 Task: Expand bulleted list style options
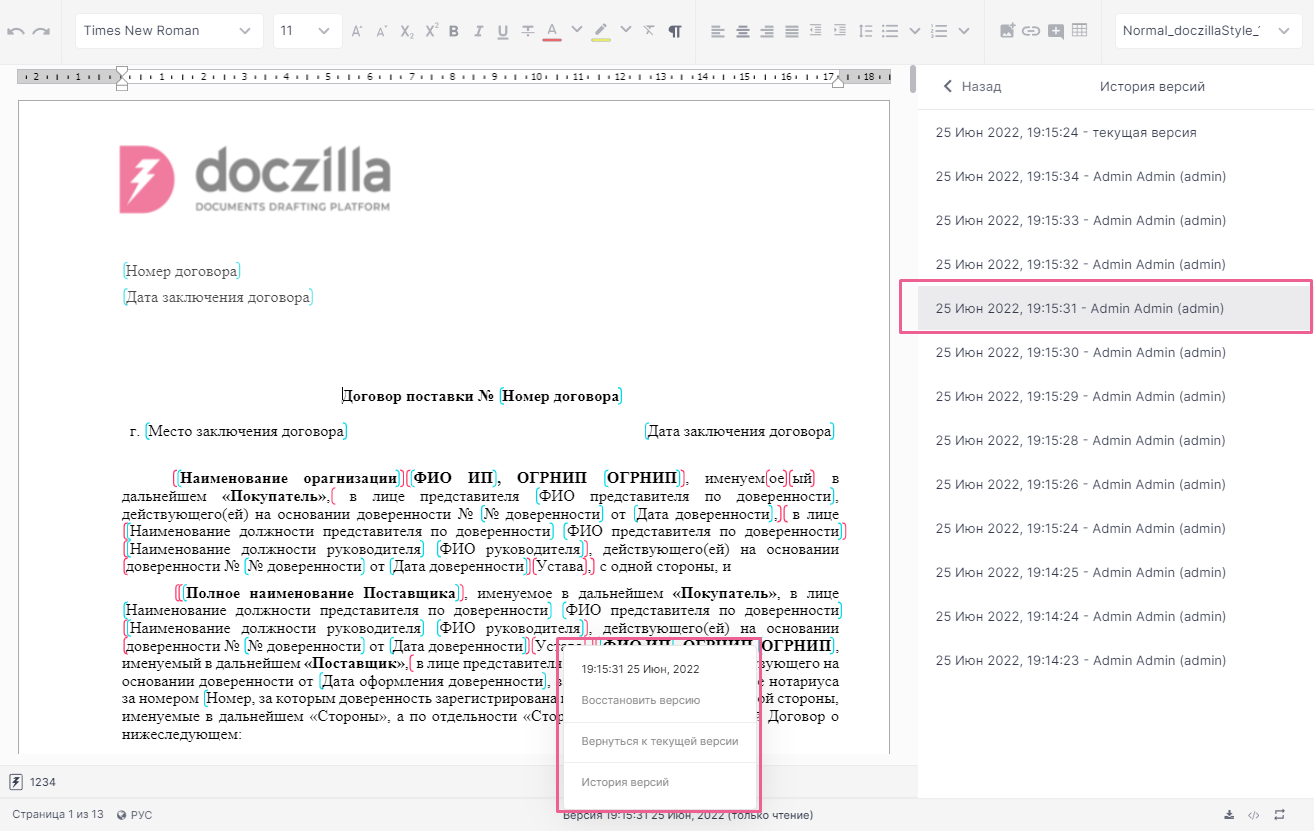tap(914, 30)
